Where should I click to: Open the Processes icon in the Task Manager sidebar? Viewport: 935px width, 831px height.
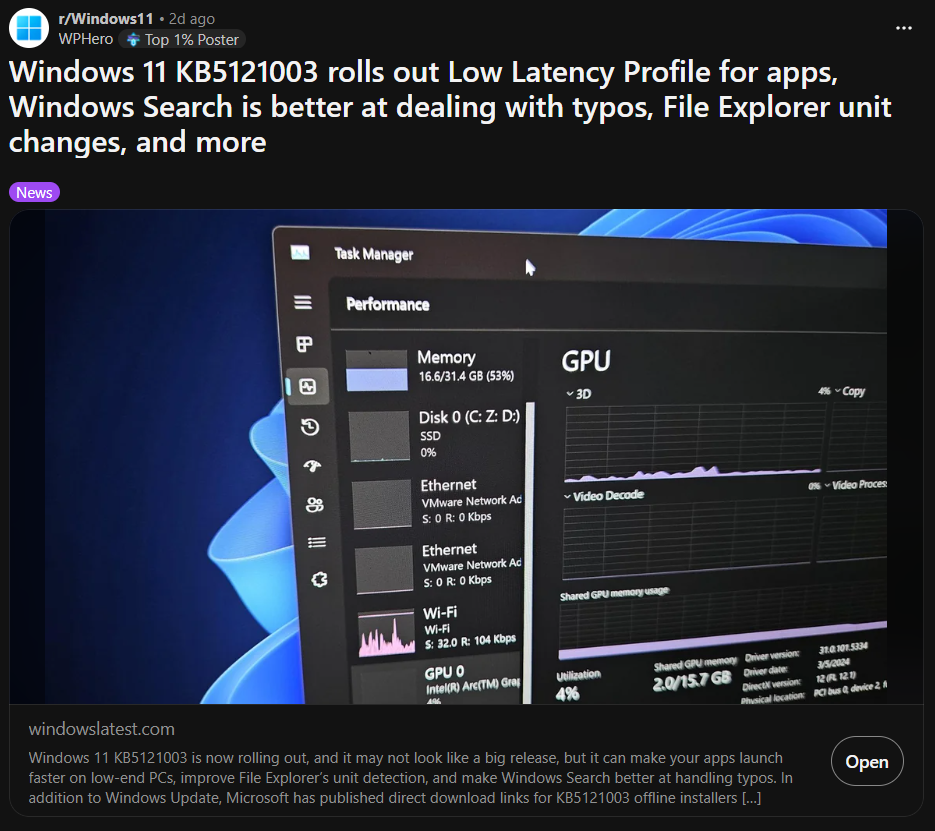305,344
